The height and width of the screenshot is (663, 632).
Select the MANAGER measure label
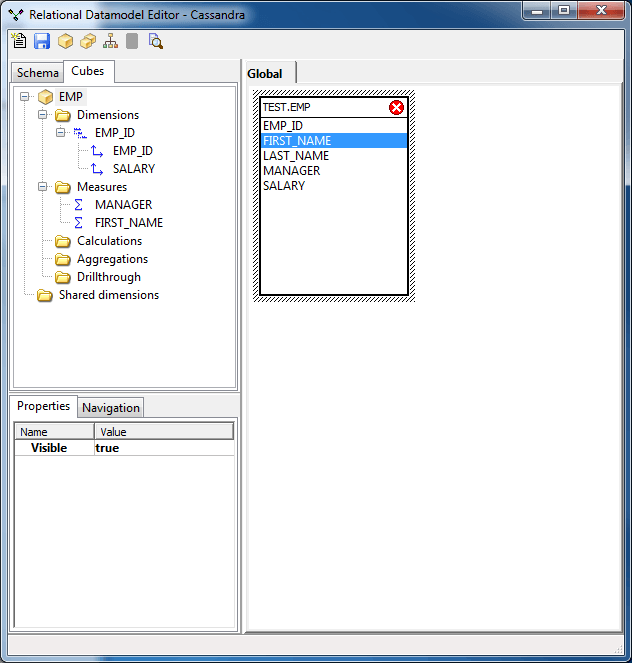[123, 205]
